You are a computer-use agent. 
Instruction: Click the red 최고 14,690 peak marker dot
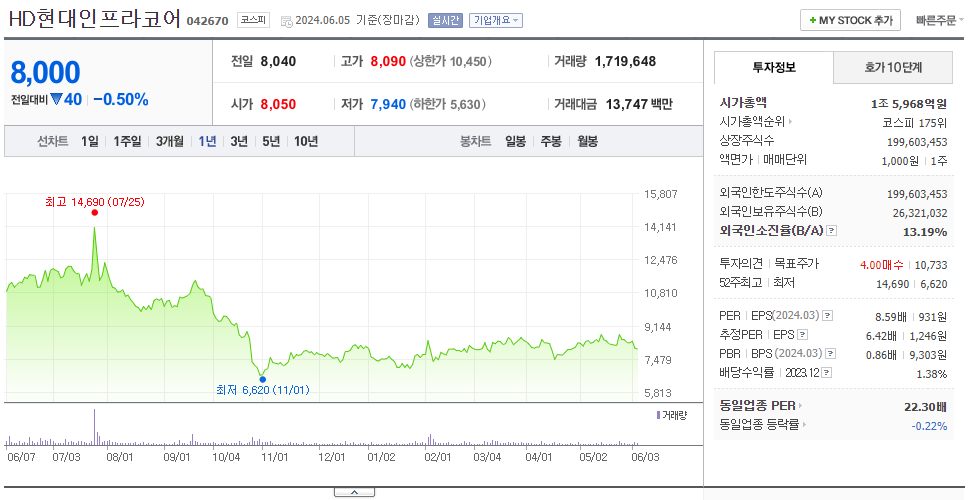[x=94, y=212]
